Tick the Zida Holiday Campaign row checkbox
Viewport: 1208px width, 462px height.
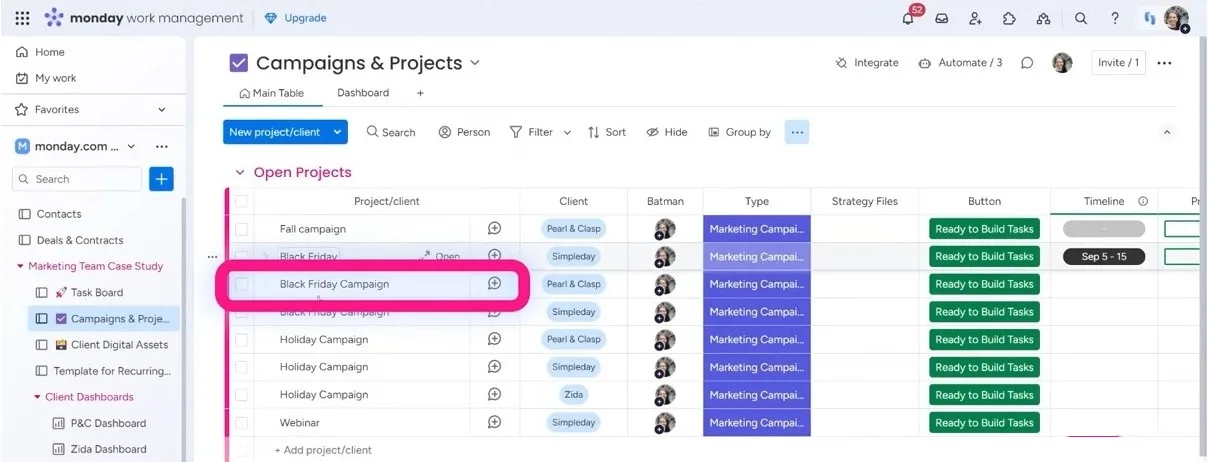point(241,395)
